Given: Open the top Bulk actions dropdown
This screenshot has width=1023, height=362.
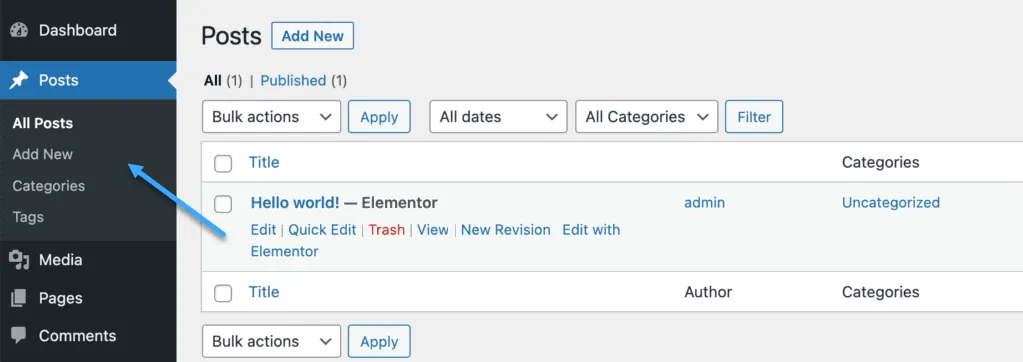Looking at the screenshot, I should 271,117.
